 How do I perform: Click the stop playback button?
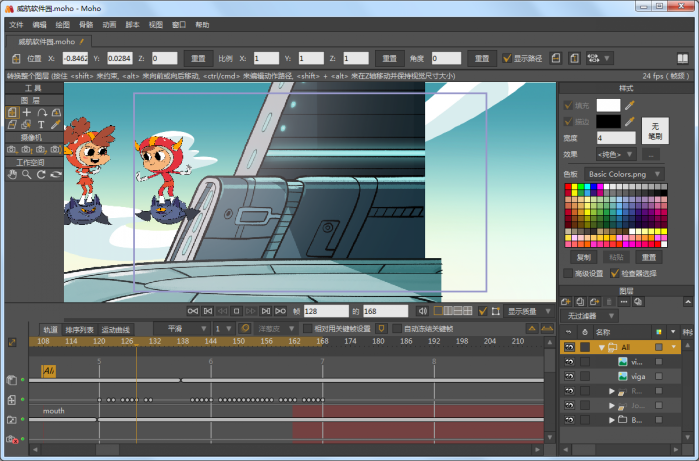point(237,311)
